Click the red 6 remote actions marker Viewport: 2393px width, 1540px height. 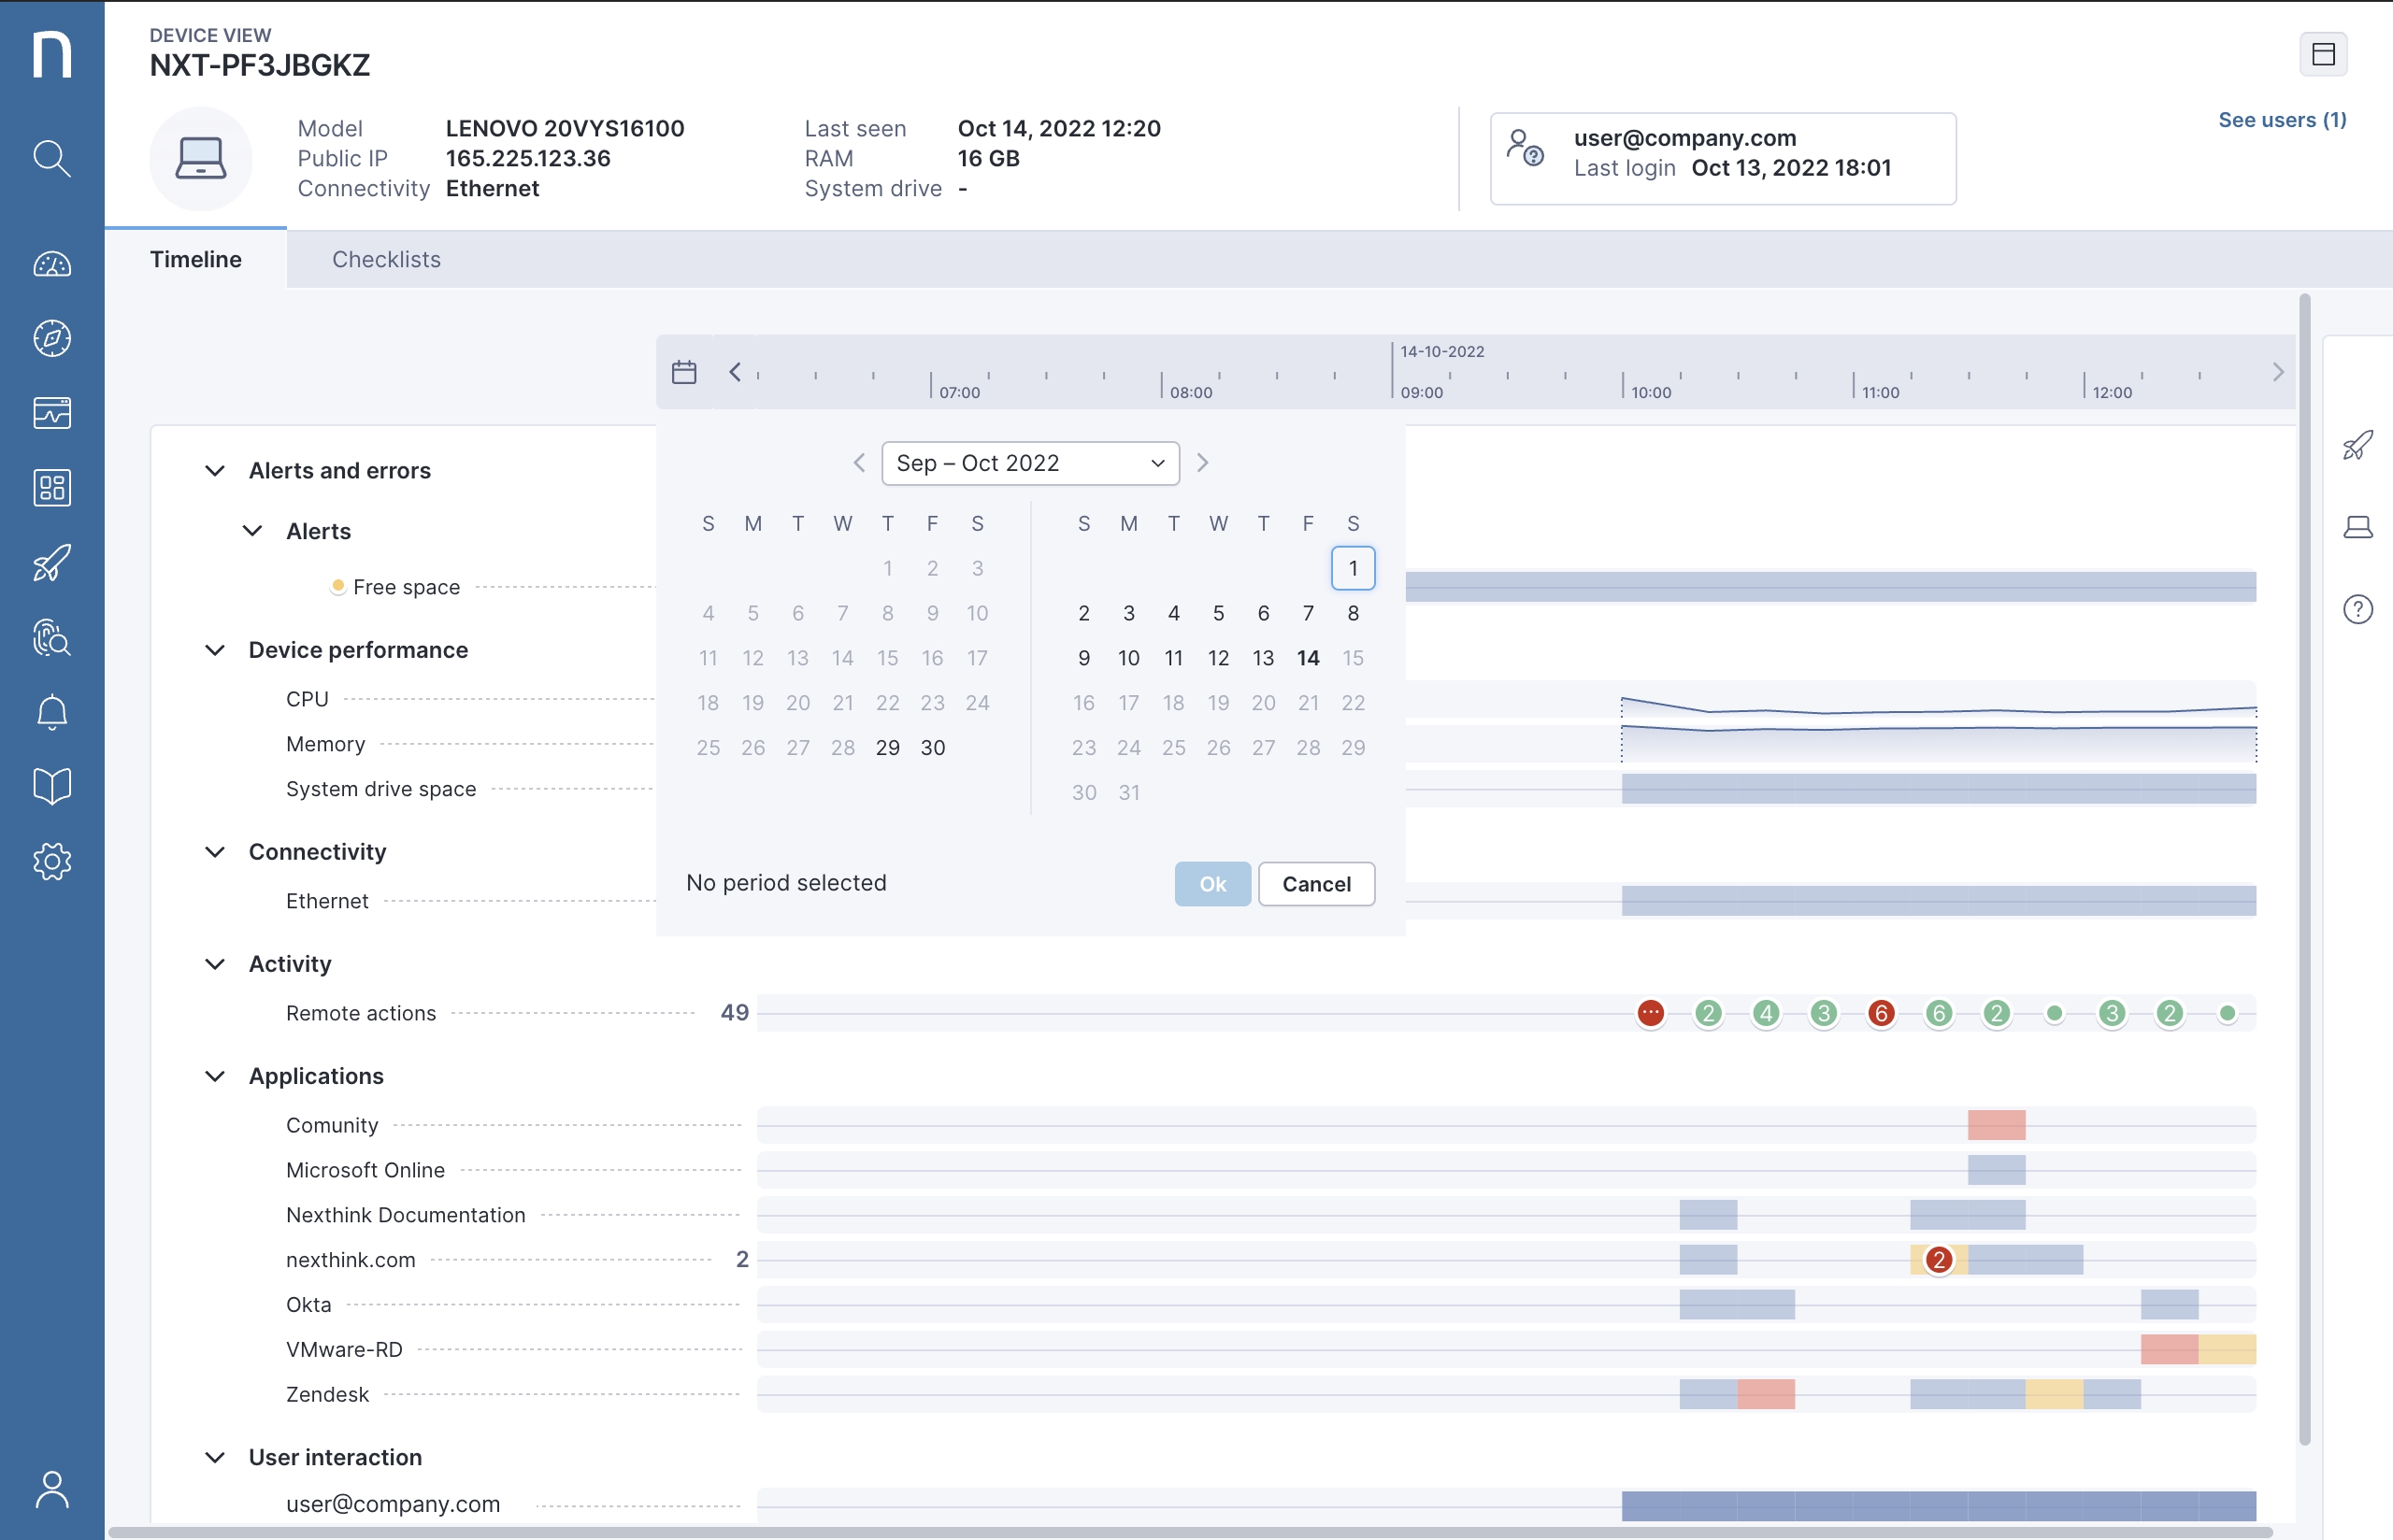pos(1880,1013)
